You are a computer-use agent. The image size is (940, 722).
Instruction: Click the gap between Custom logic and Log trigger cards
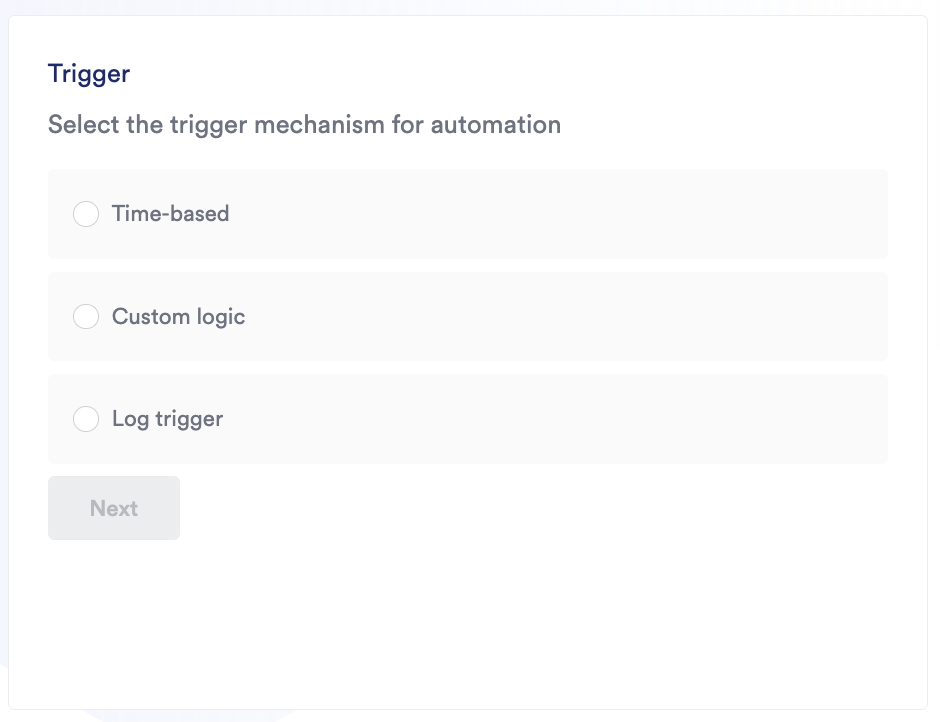(468, 368)
